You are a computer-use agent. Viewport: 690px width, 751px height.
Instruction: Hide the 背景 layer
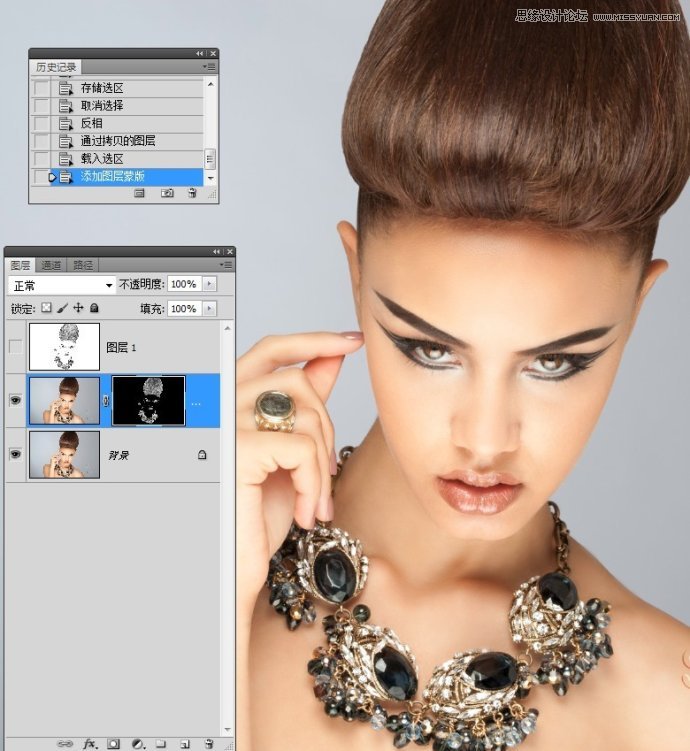pos(16,454)
